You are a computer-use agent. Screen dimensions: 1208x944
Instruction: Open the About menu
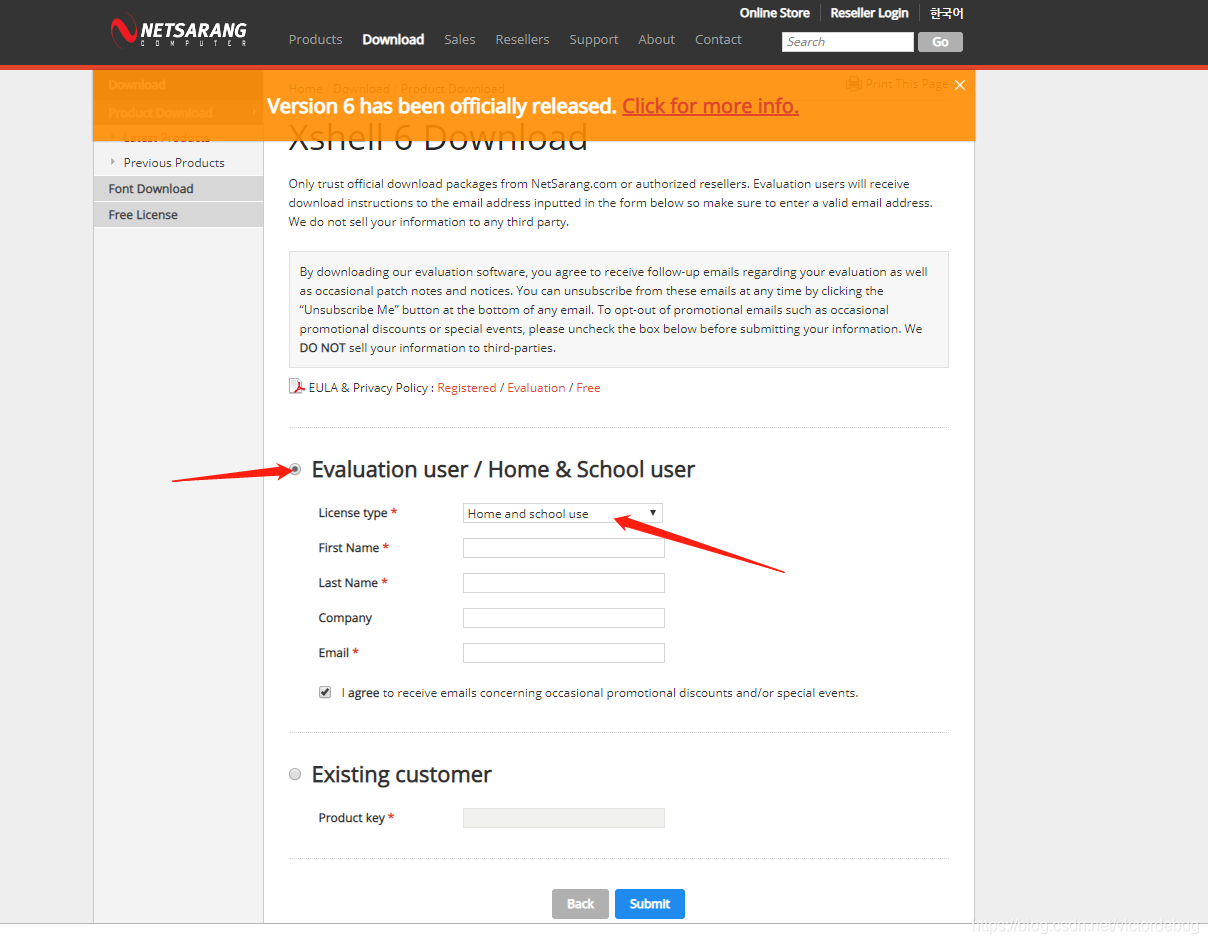(656, 40)
